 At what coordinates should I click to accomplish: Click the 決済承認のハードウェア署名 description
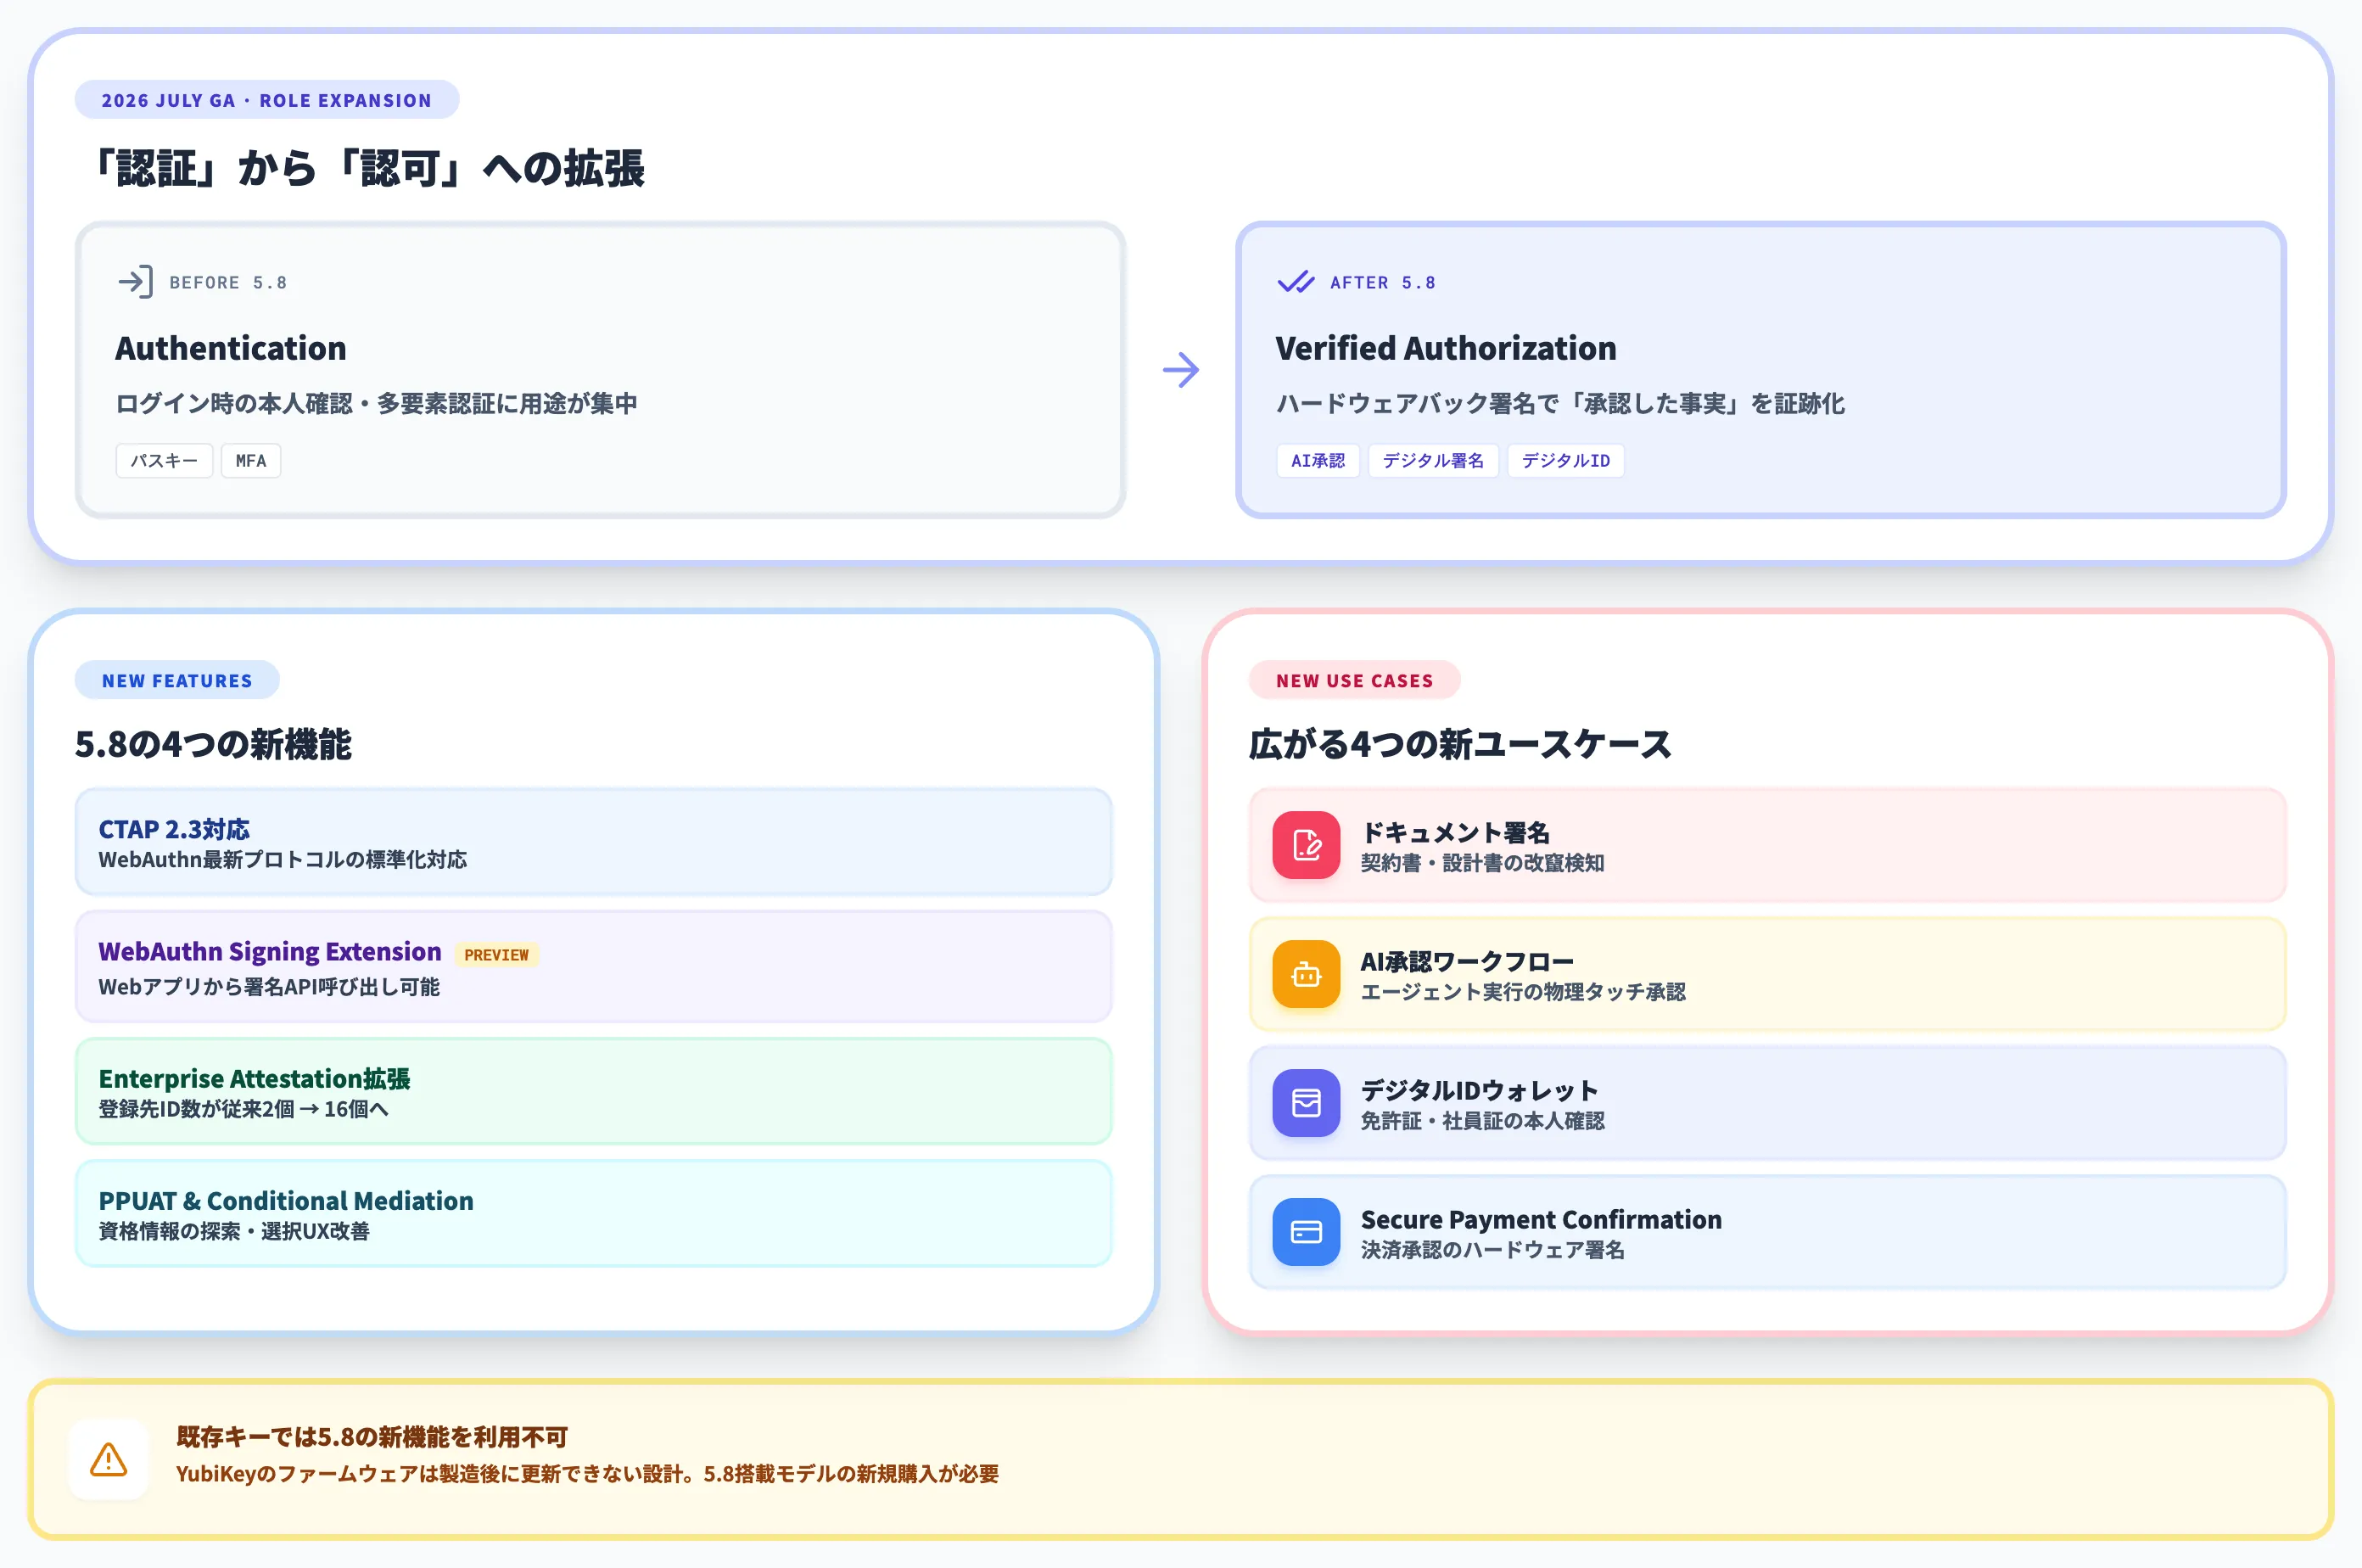[1492, 1250]
